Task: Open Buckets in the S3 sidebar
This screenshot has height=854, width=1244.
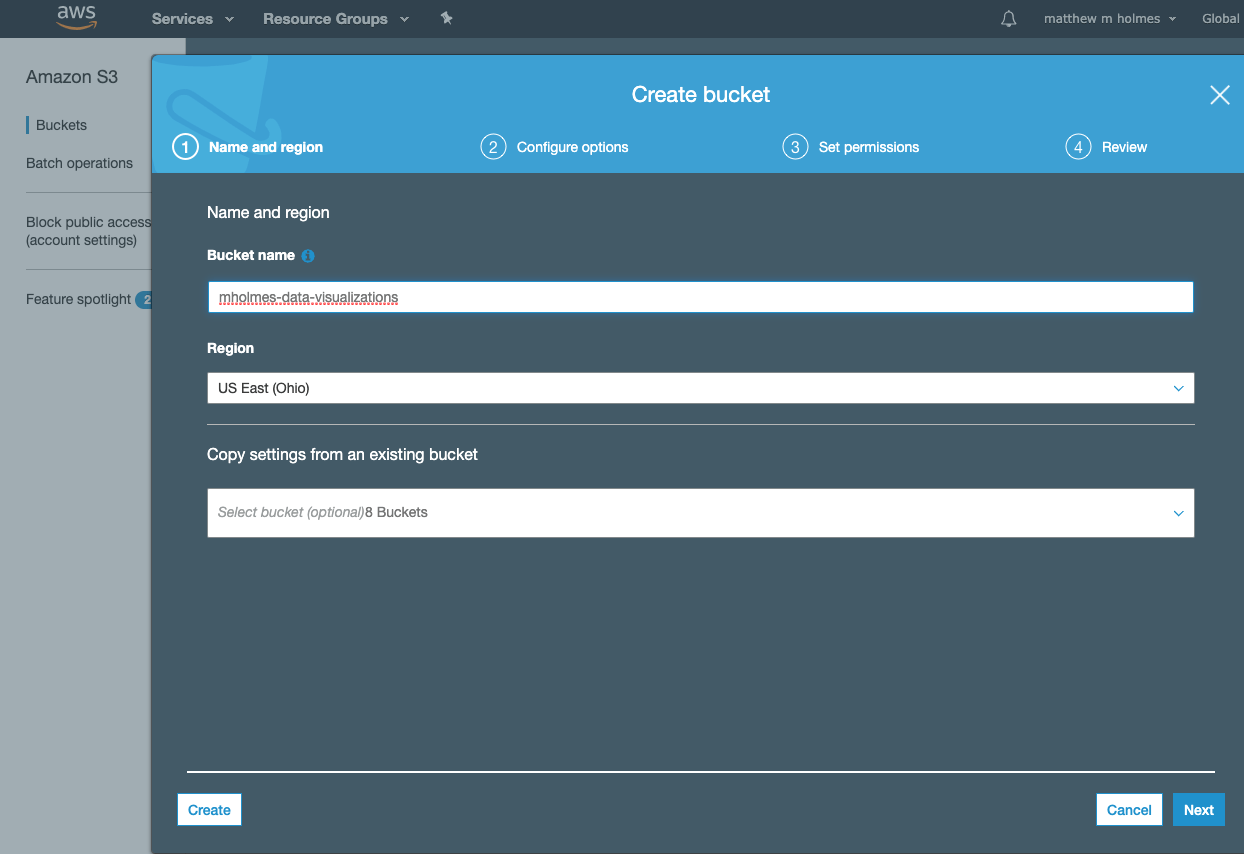Action: point(61,125)
